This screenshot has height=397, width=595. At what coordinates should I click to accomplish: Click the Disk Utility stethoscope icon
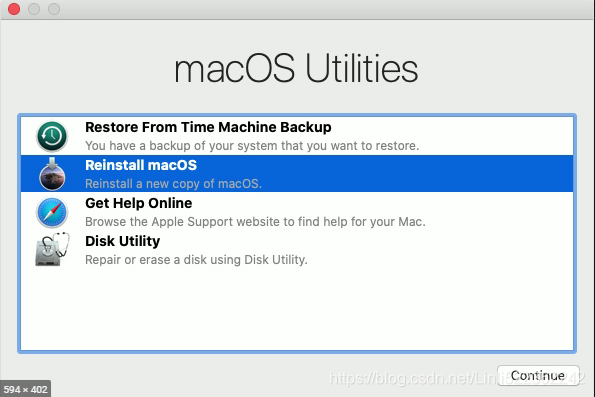(52, 249)
